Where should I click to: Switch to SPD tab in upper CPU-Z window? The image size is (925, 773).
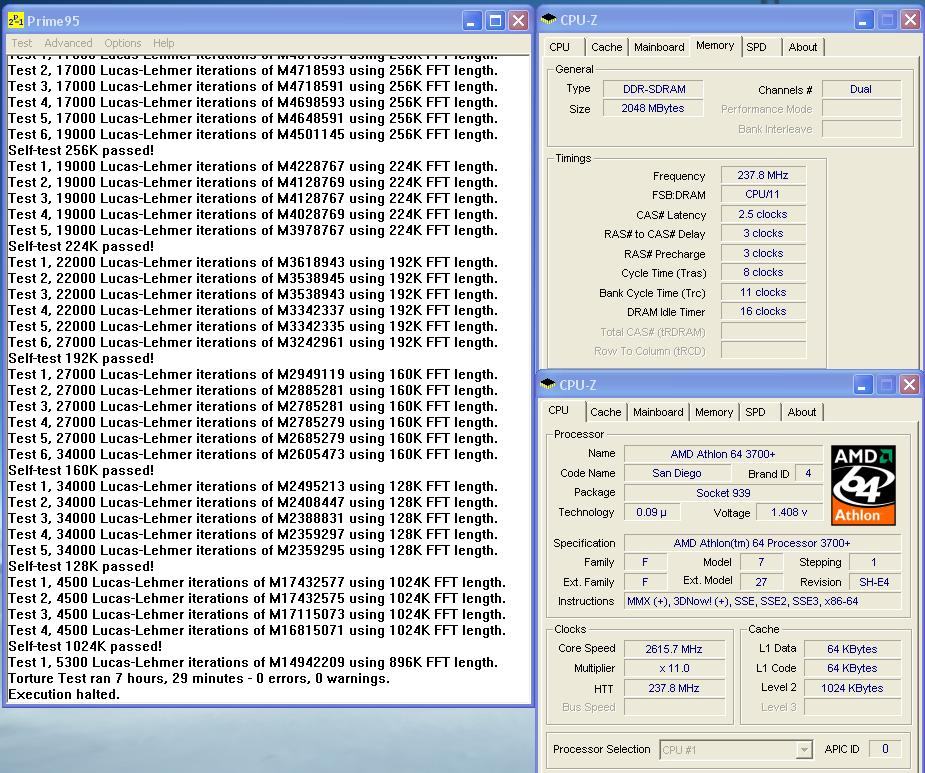pyautogui.click(x=756, y=47)
